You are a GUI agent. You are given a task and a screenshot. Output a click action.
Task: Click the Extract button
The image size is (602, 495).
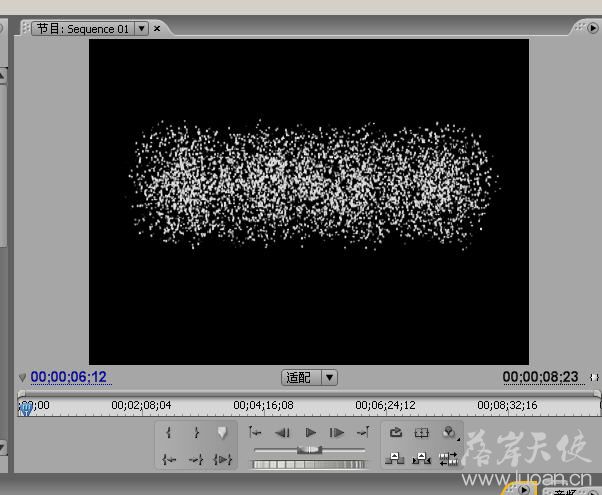[x=422, y=459]
